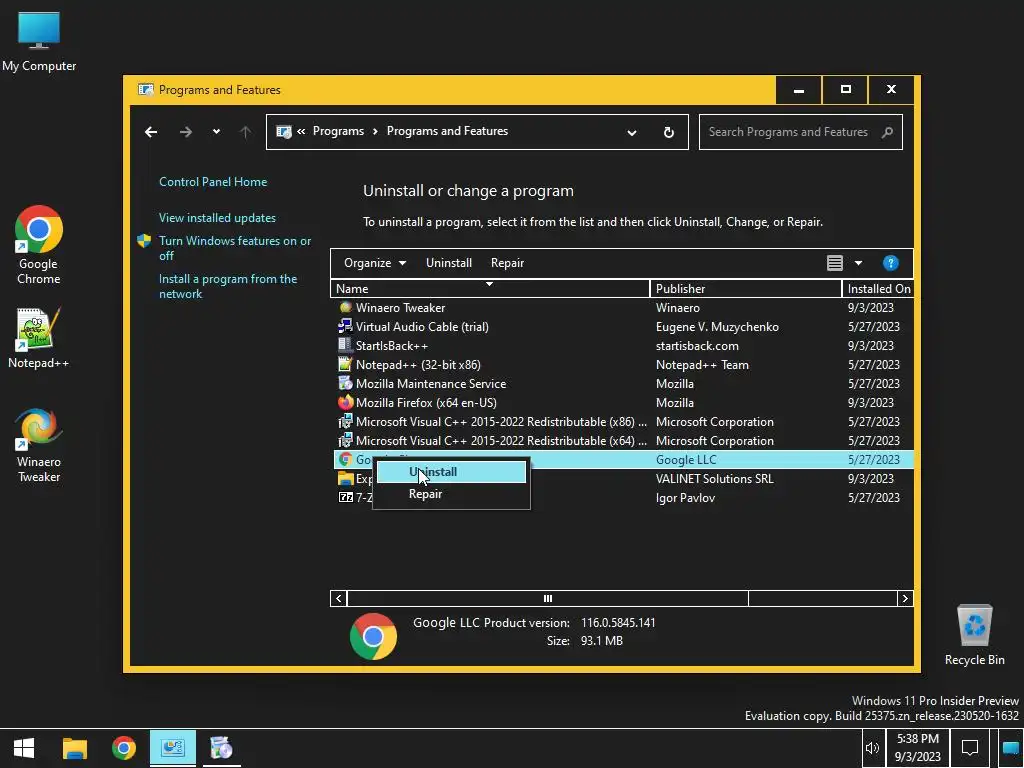
Task: Click Igor Pavlov publisher cell
Action: (x=685, y=498)
